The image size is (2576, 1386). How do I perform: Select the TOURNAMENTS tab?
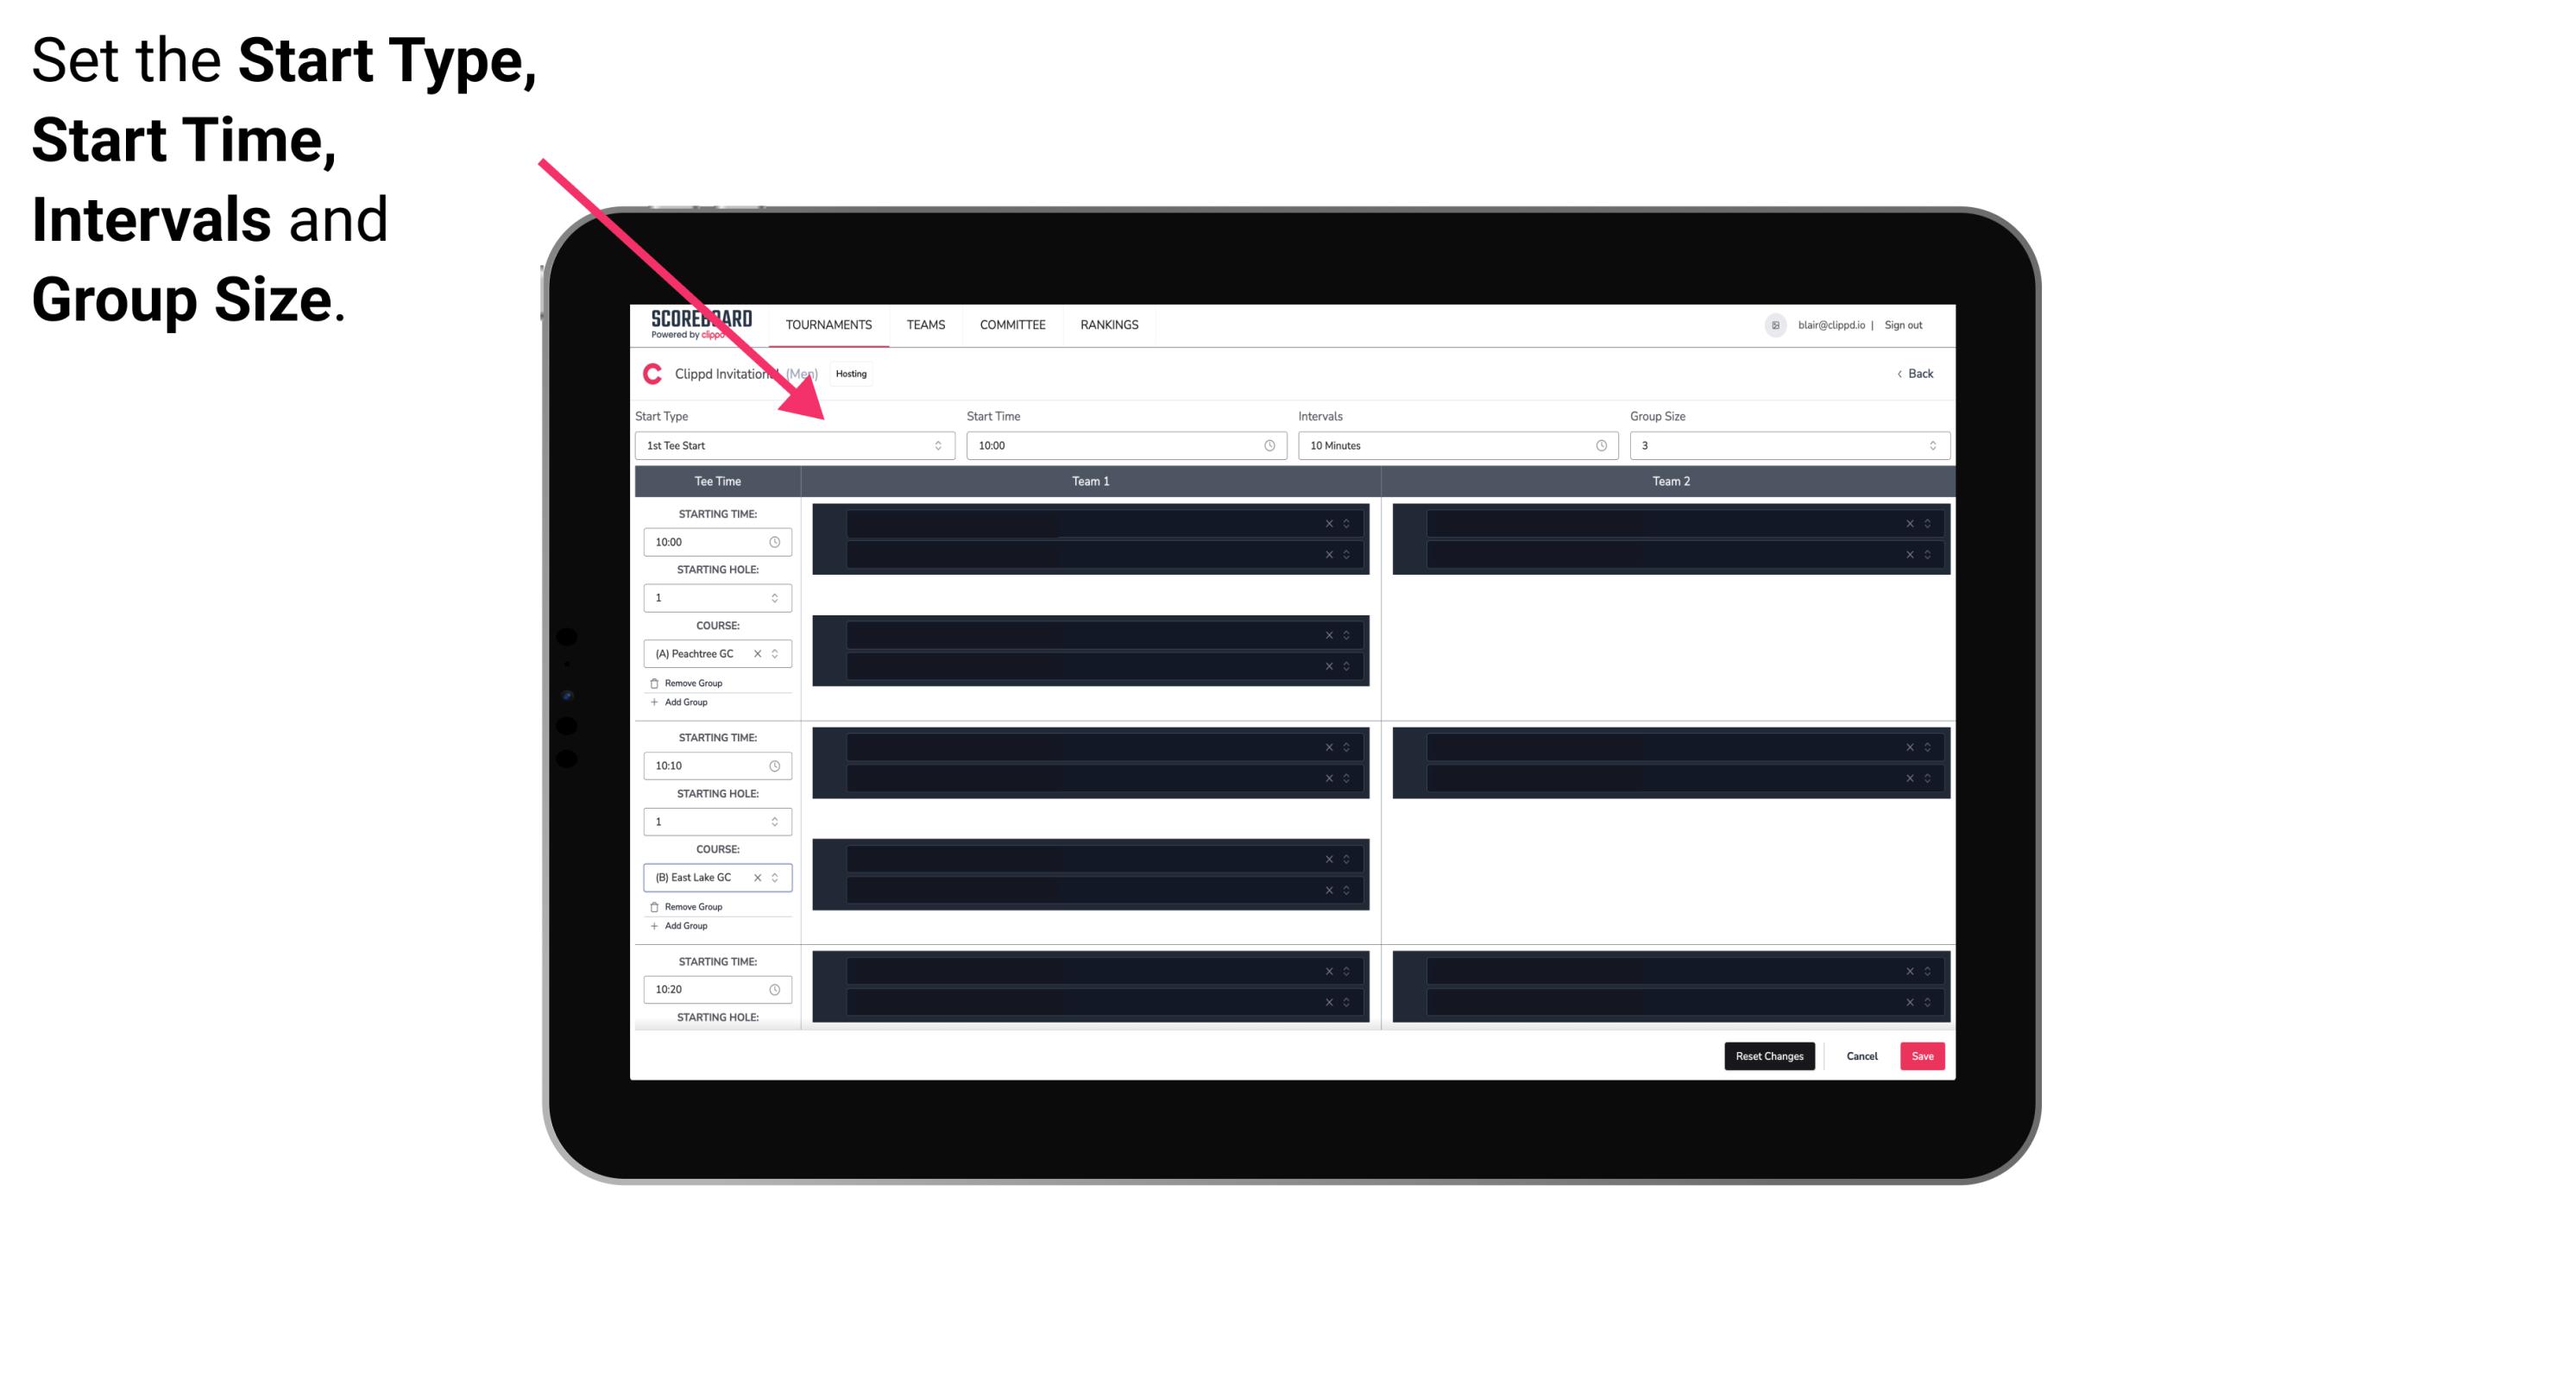tap(829, 324)
